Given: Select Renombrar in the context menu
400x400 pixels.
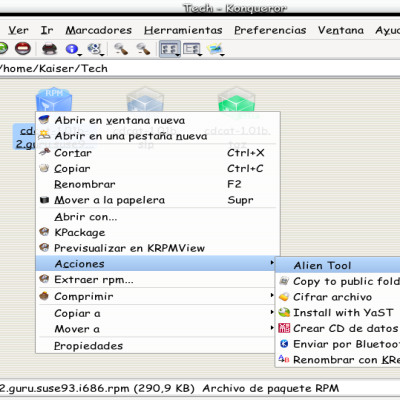Looking at the screenshot, I should tap(158, 184).
